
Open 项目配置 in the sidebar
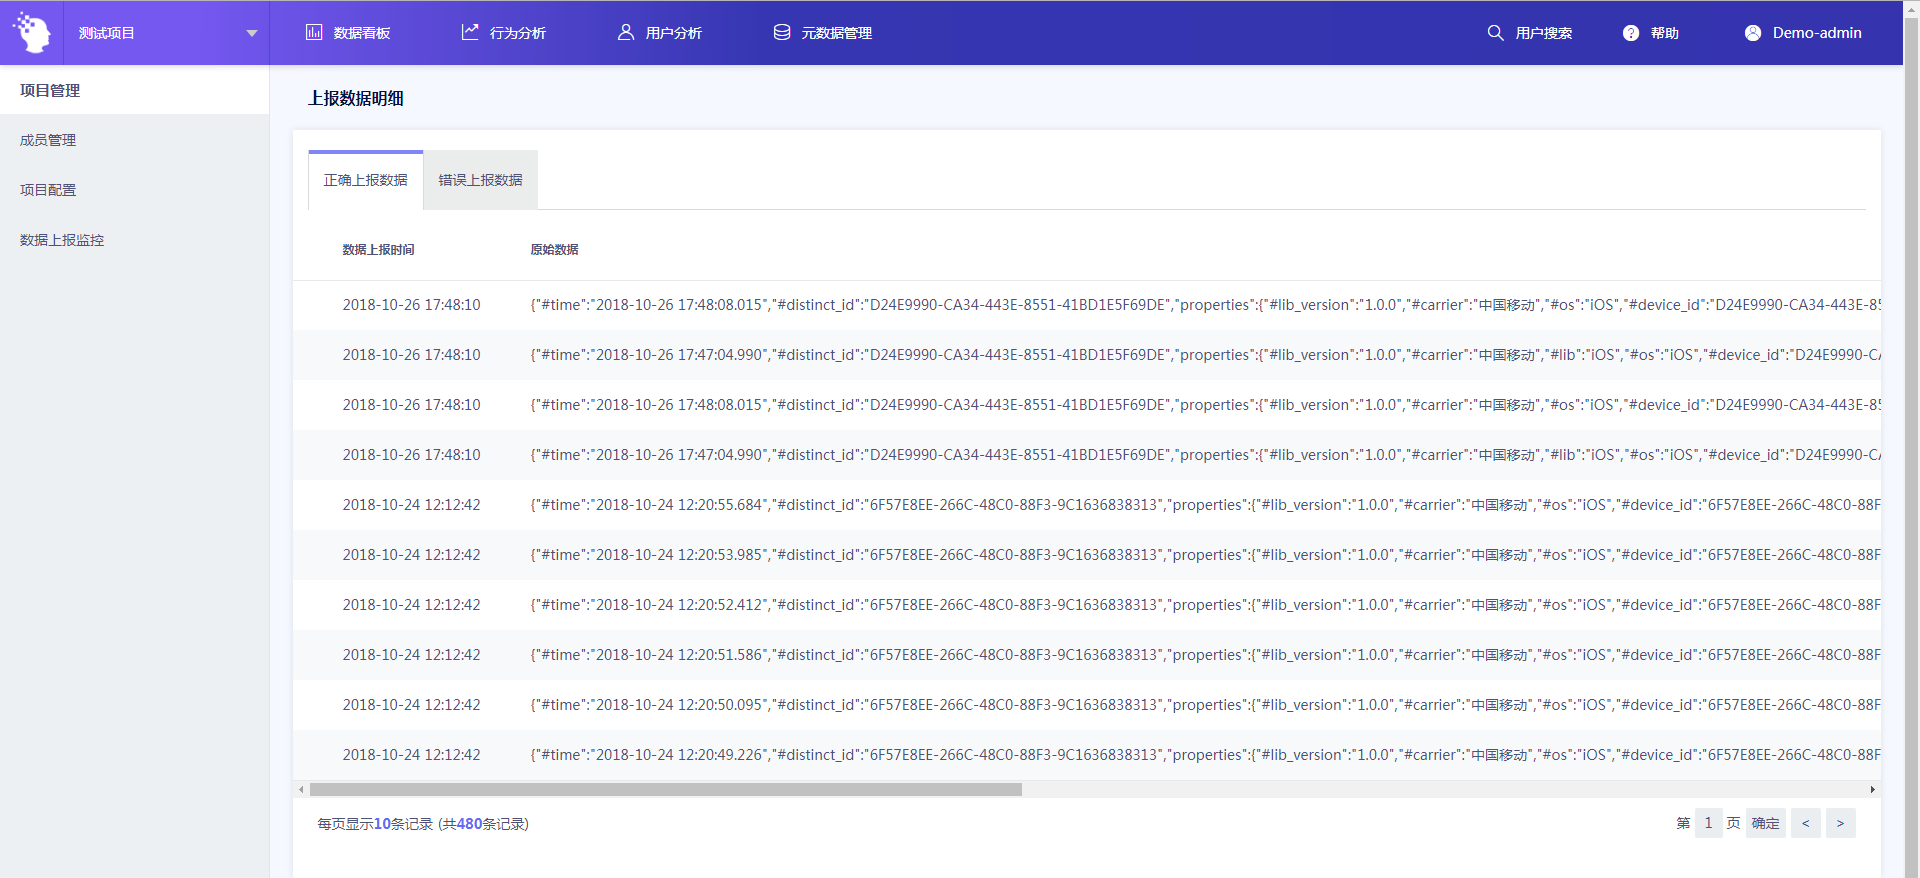coord(48,190)
